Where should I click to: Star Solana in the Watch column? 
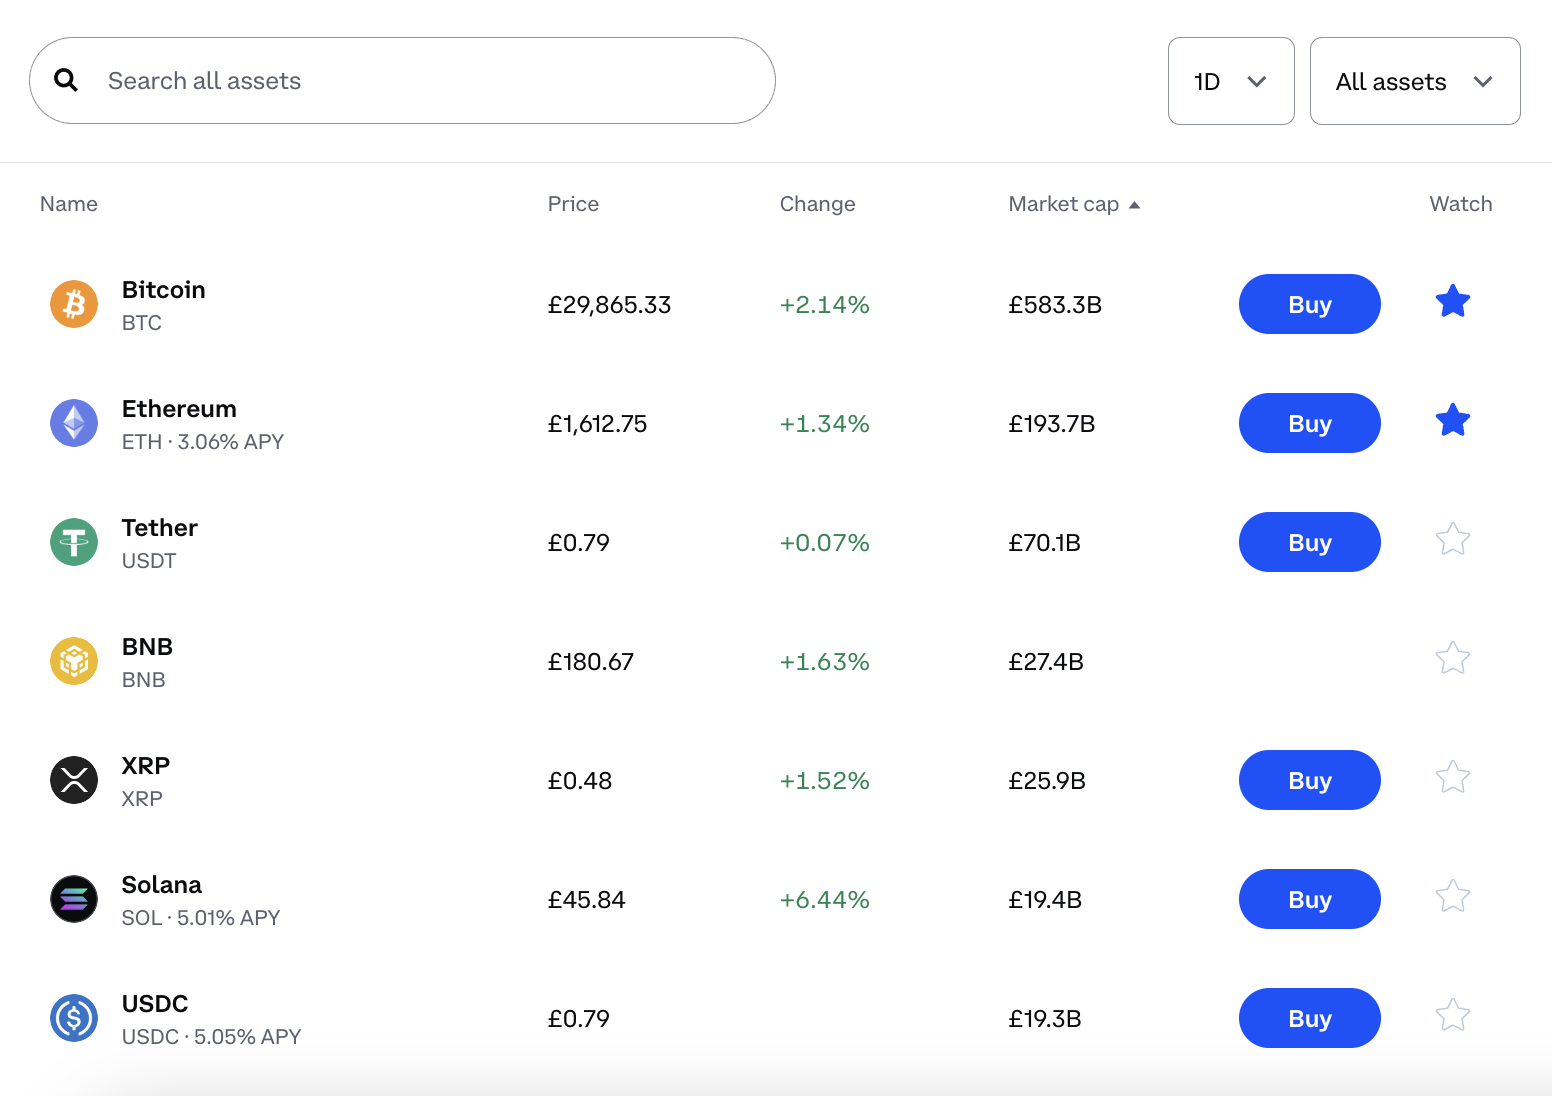click(1452, 897)
